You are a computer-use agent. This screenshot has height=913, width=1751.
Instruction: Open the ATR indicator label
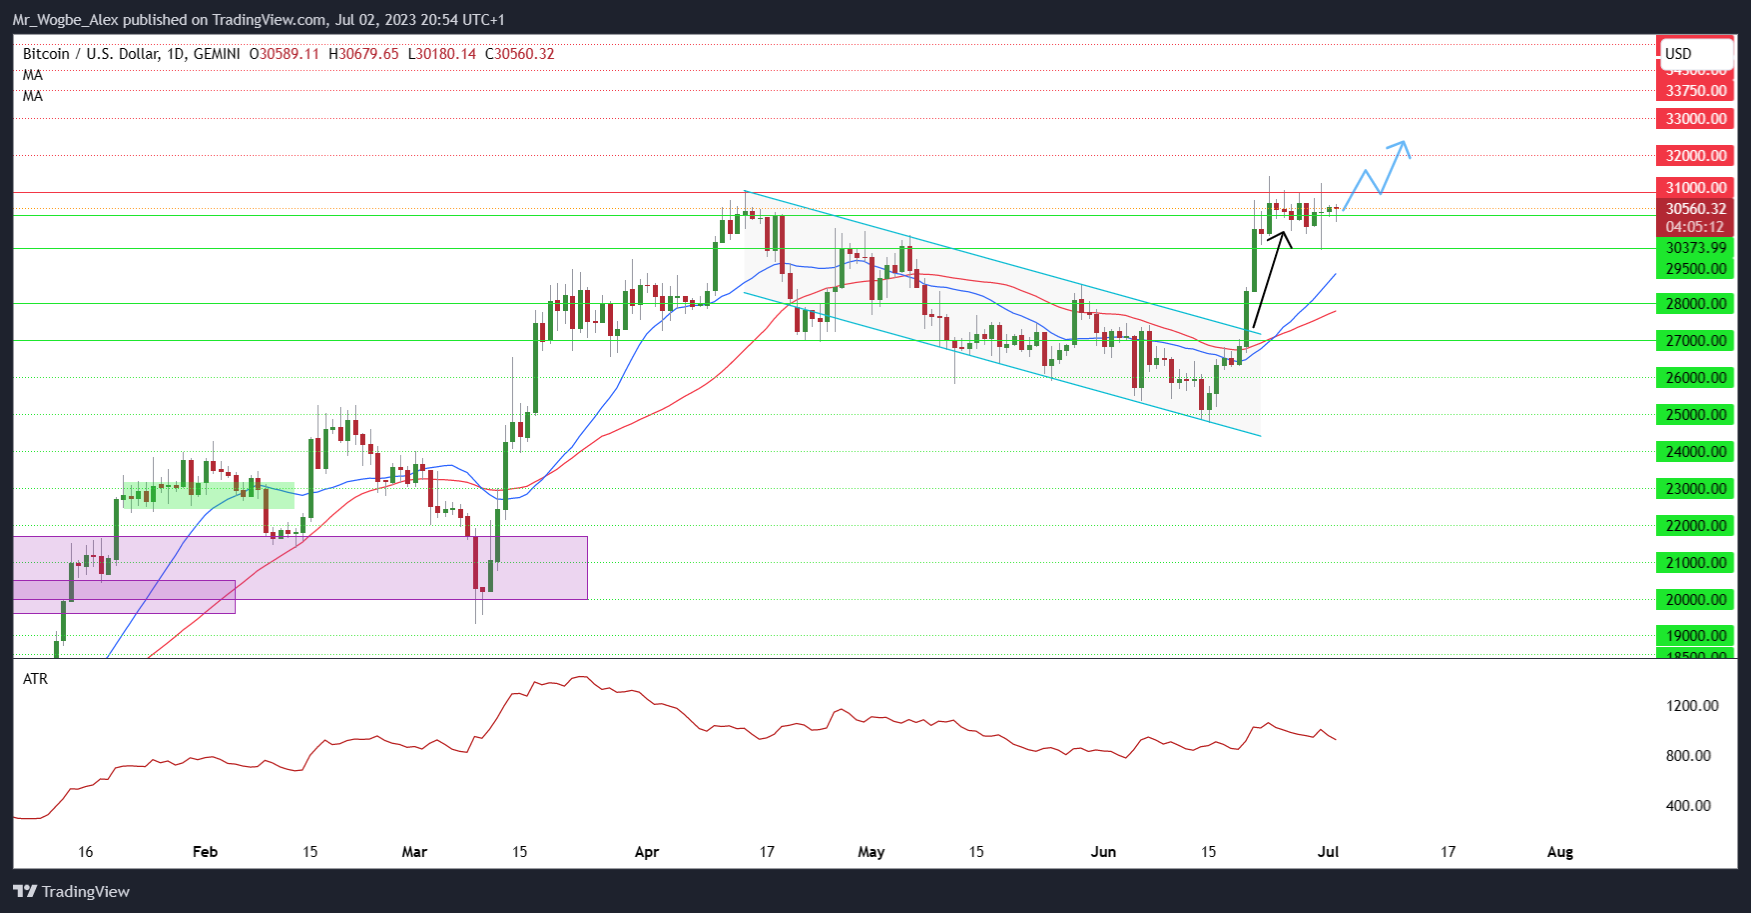pyautogui.click(x=35, y=679)
